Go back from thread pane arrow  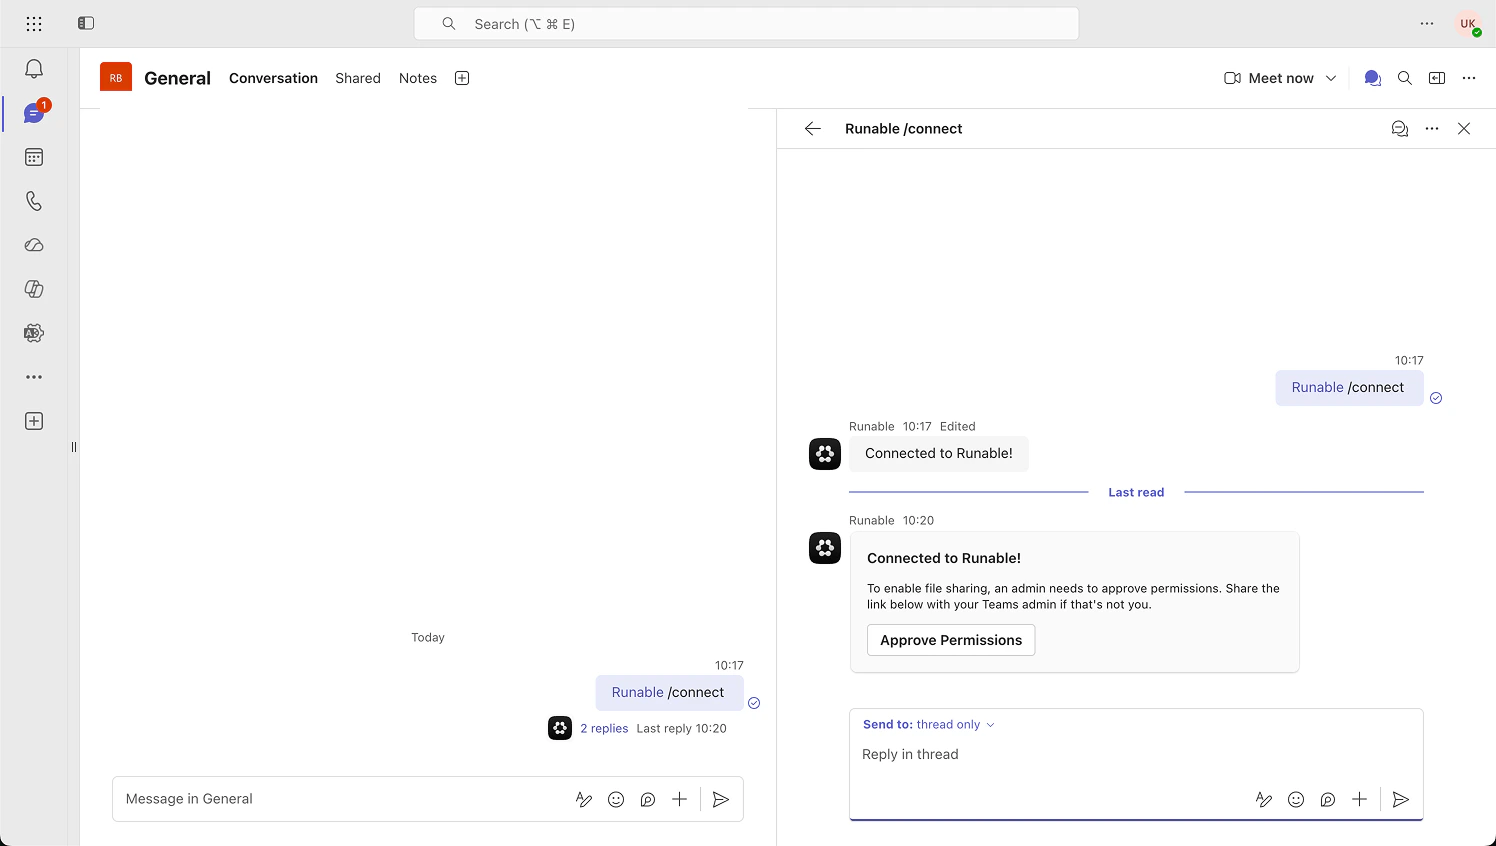click(x=813, y=128)
